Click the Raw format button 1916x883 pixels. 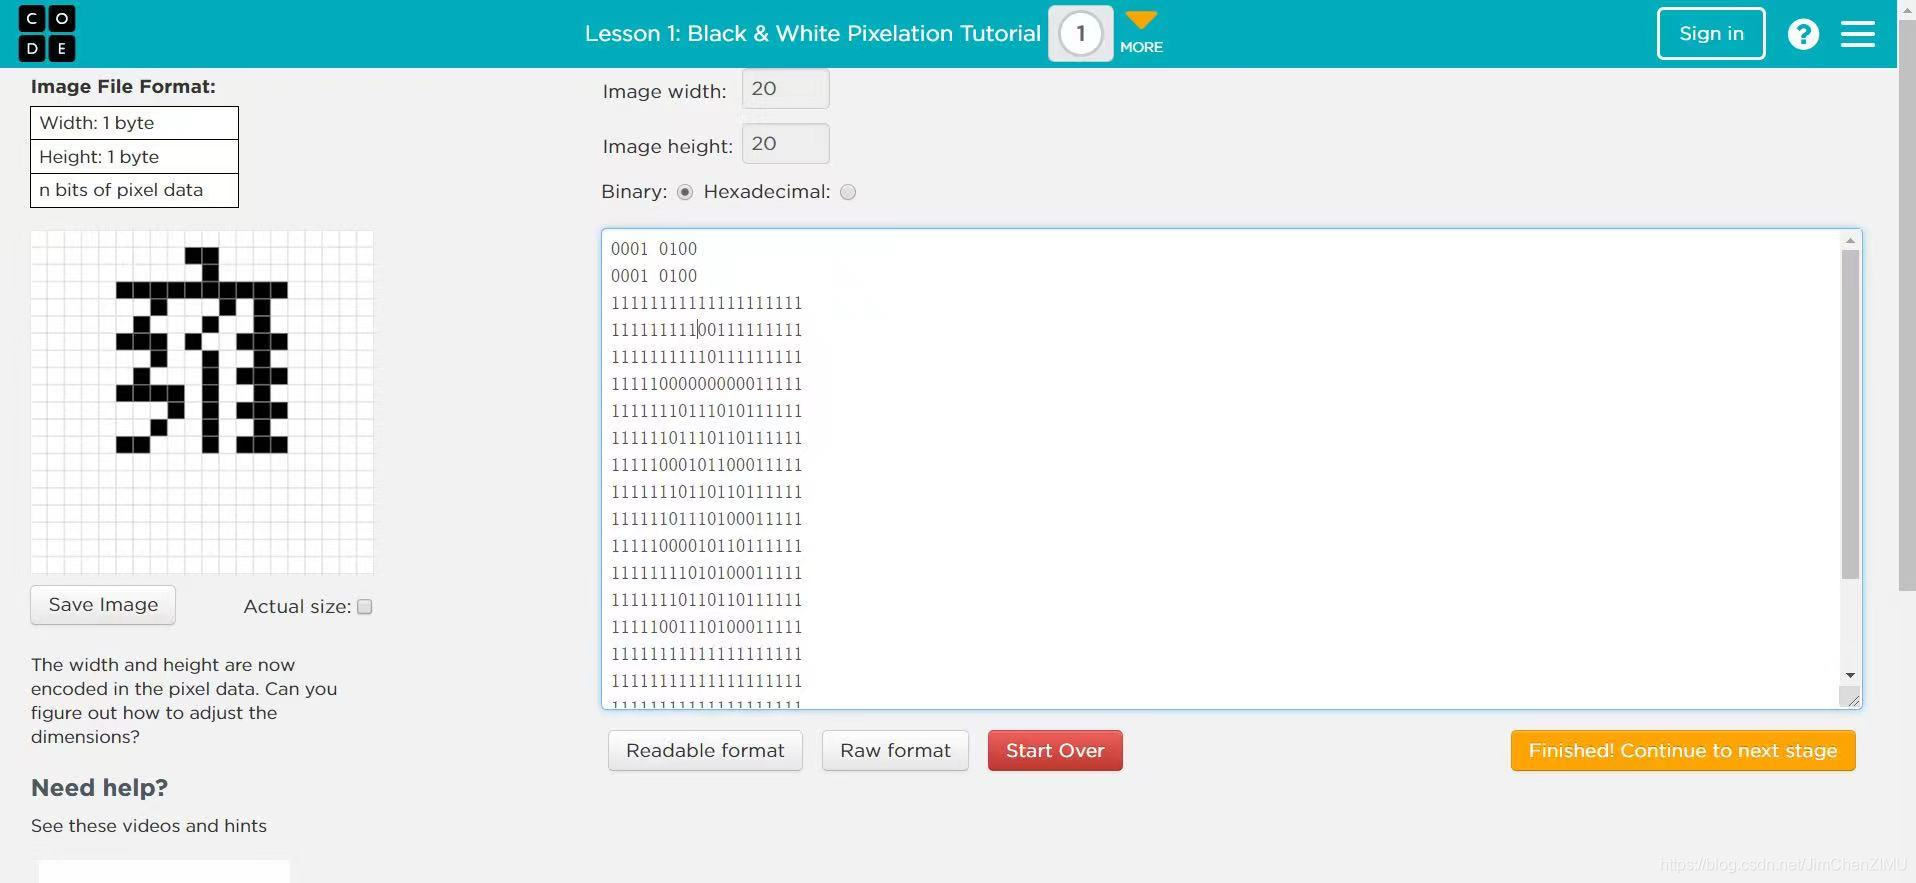(x=895, y=751)
